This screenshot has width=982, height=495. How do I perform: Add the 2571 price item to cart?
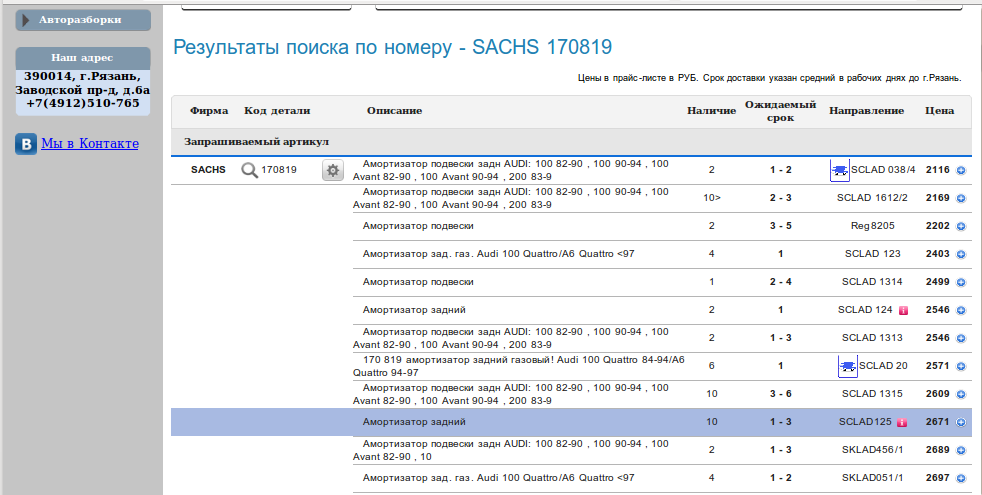click(961, 367)
